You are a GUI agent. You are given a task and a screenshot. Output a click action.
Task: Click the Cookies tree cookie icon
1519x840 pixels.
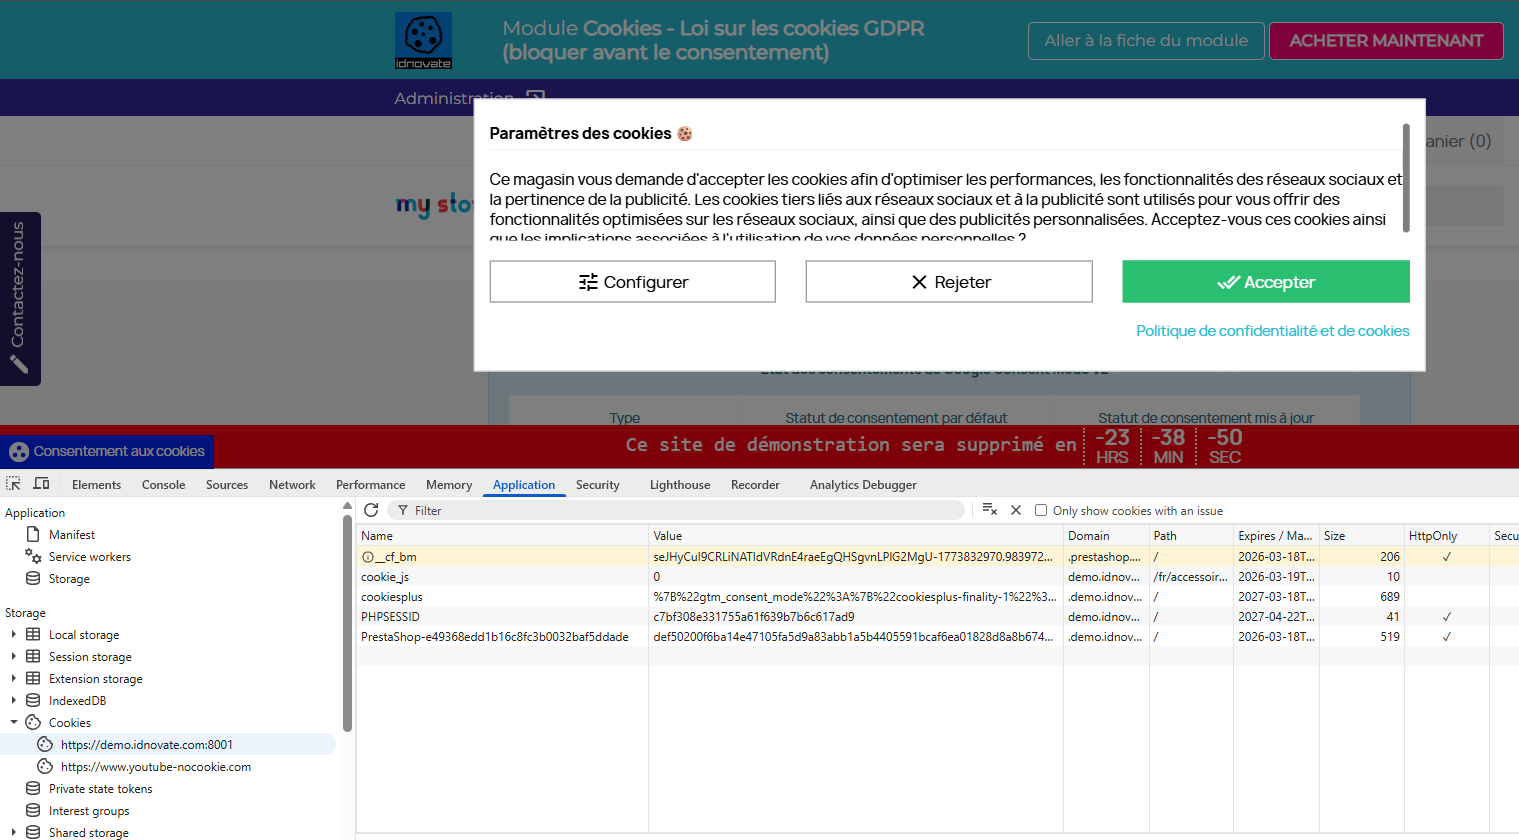pyautogui.click(x=33, y=722)
